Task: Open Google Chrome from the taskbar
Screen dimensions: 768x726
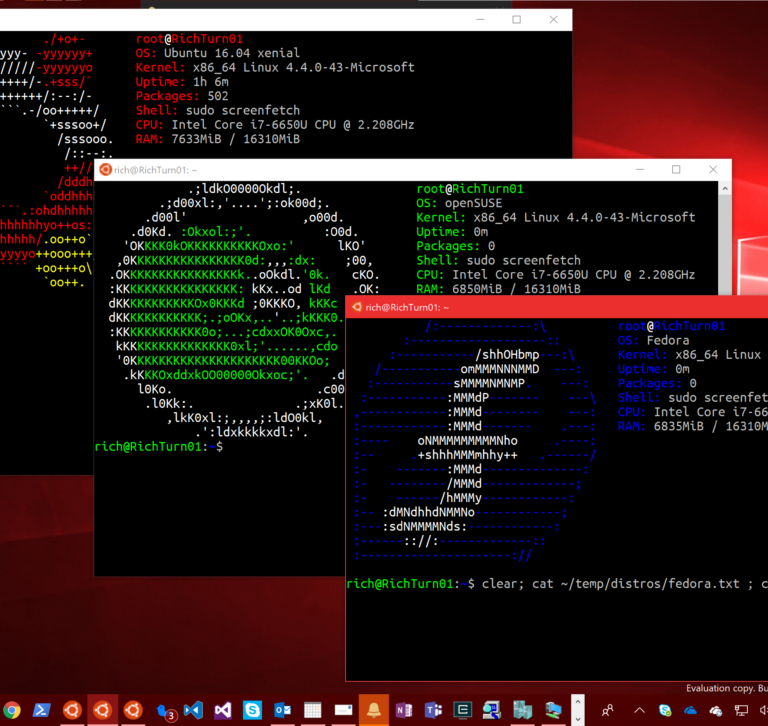Action: click(x=11, y=710)
